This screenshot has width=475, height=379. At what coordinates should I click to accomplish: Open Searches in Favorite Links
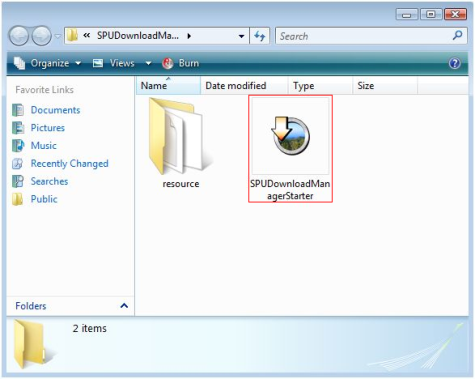click(x=49, y=181)
